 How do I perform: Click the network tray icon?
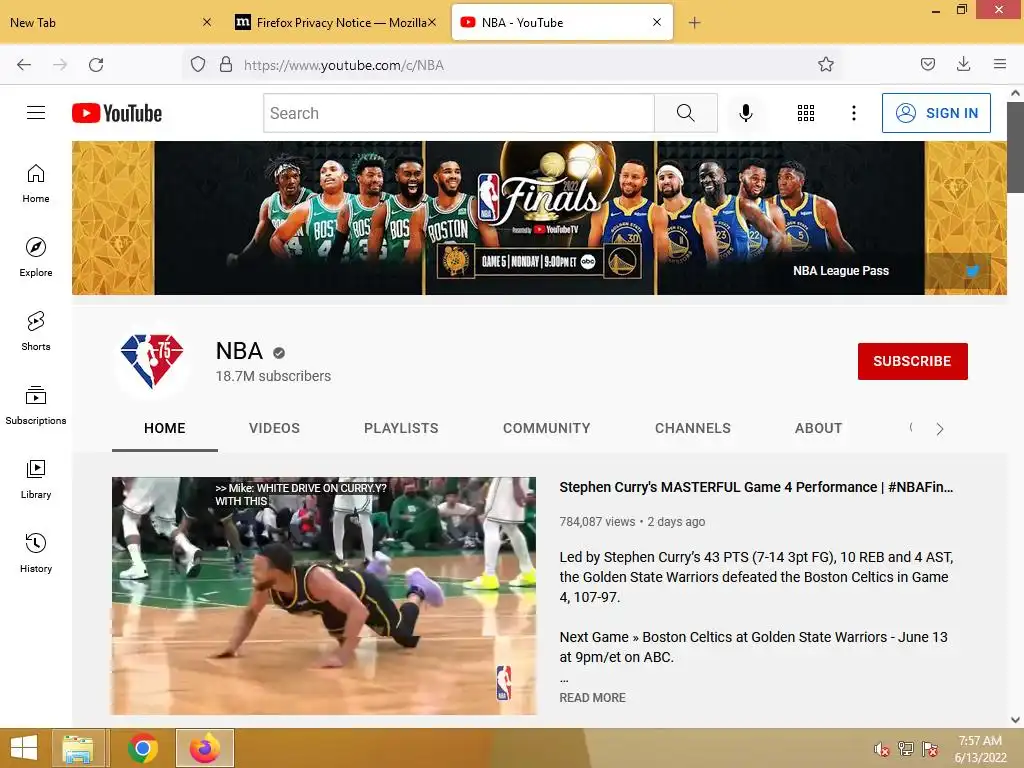point(906,749)
